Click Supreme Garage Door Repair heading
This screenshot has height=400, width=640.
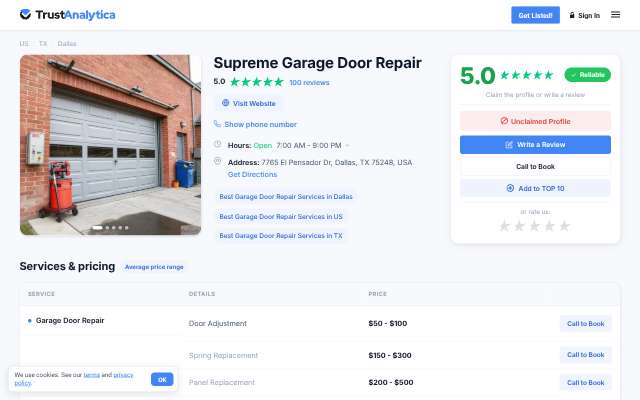click(x=317, y=63)
